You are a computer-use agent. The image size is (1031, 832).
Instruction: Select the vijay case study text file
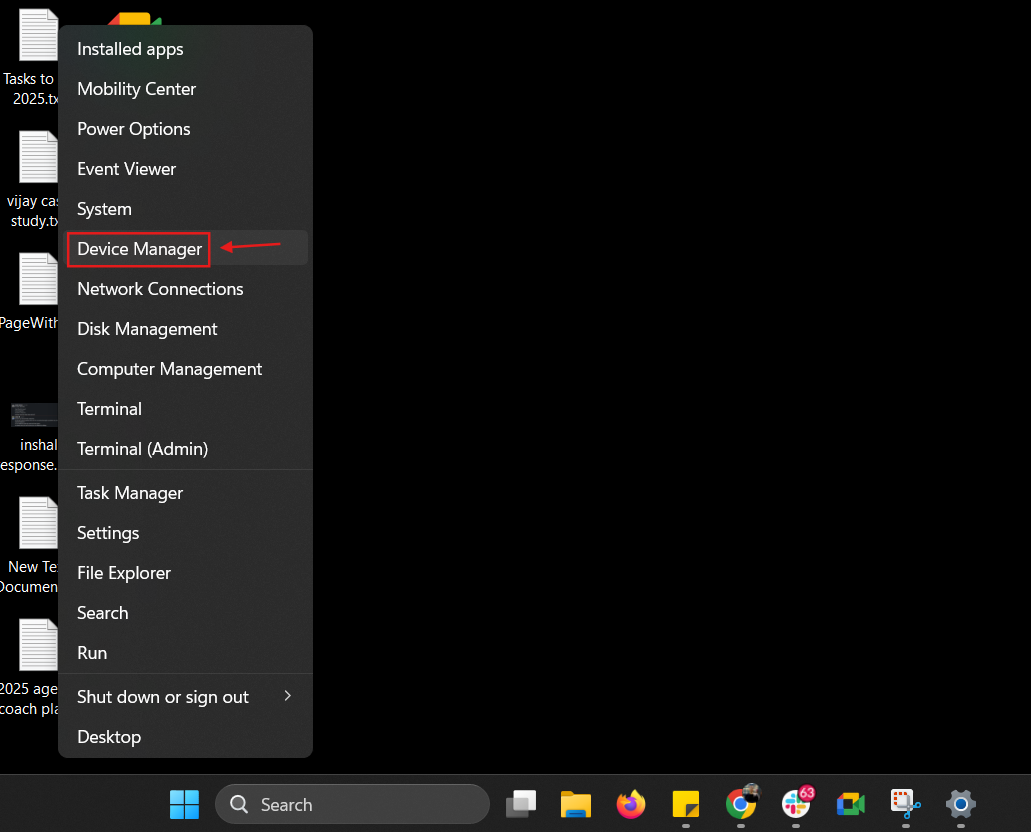(32, 179)
